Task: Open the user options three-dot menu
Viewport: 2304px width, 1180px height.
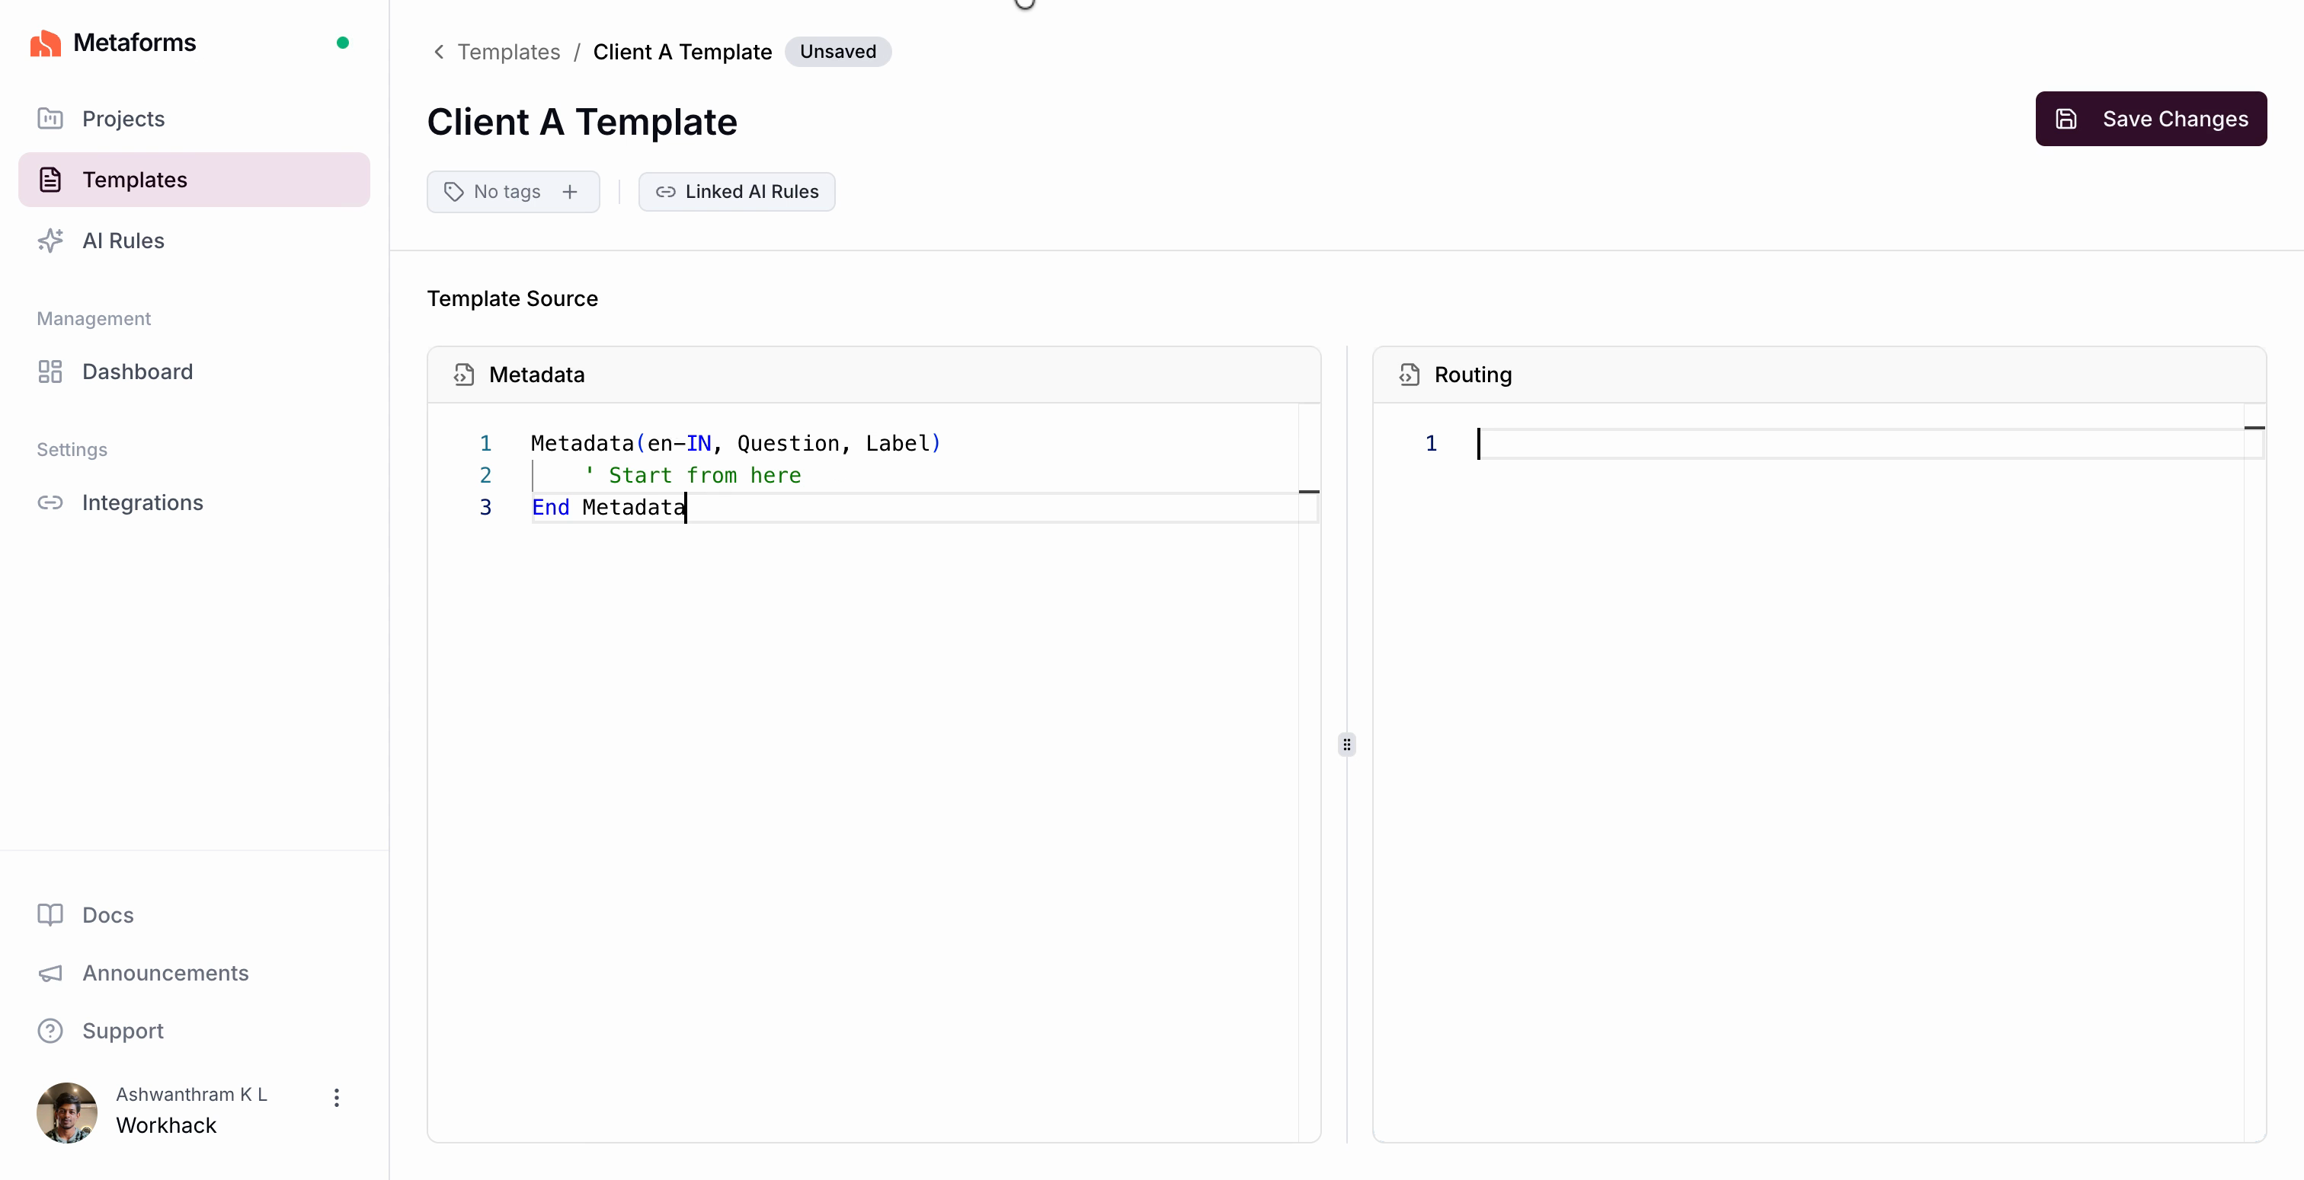Action: click(337, 1098)
